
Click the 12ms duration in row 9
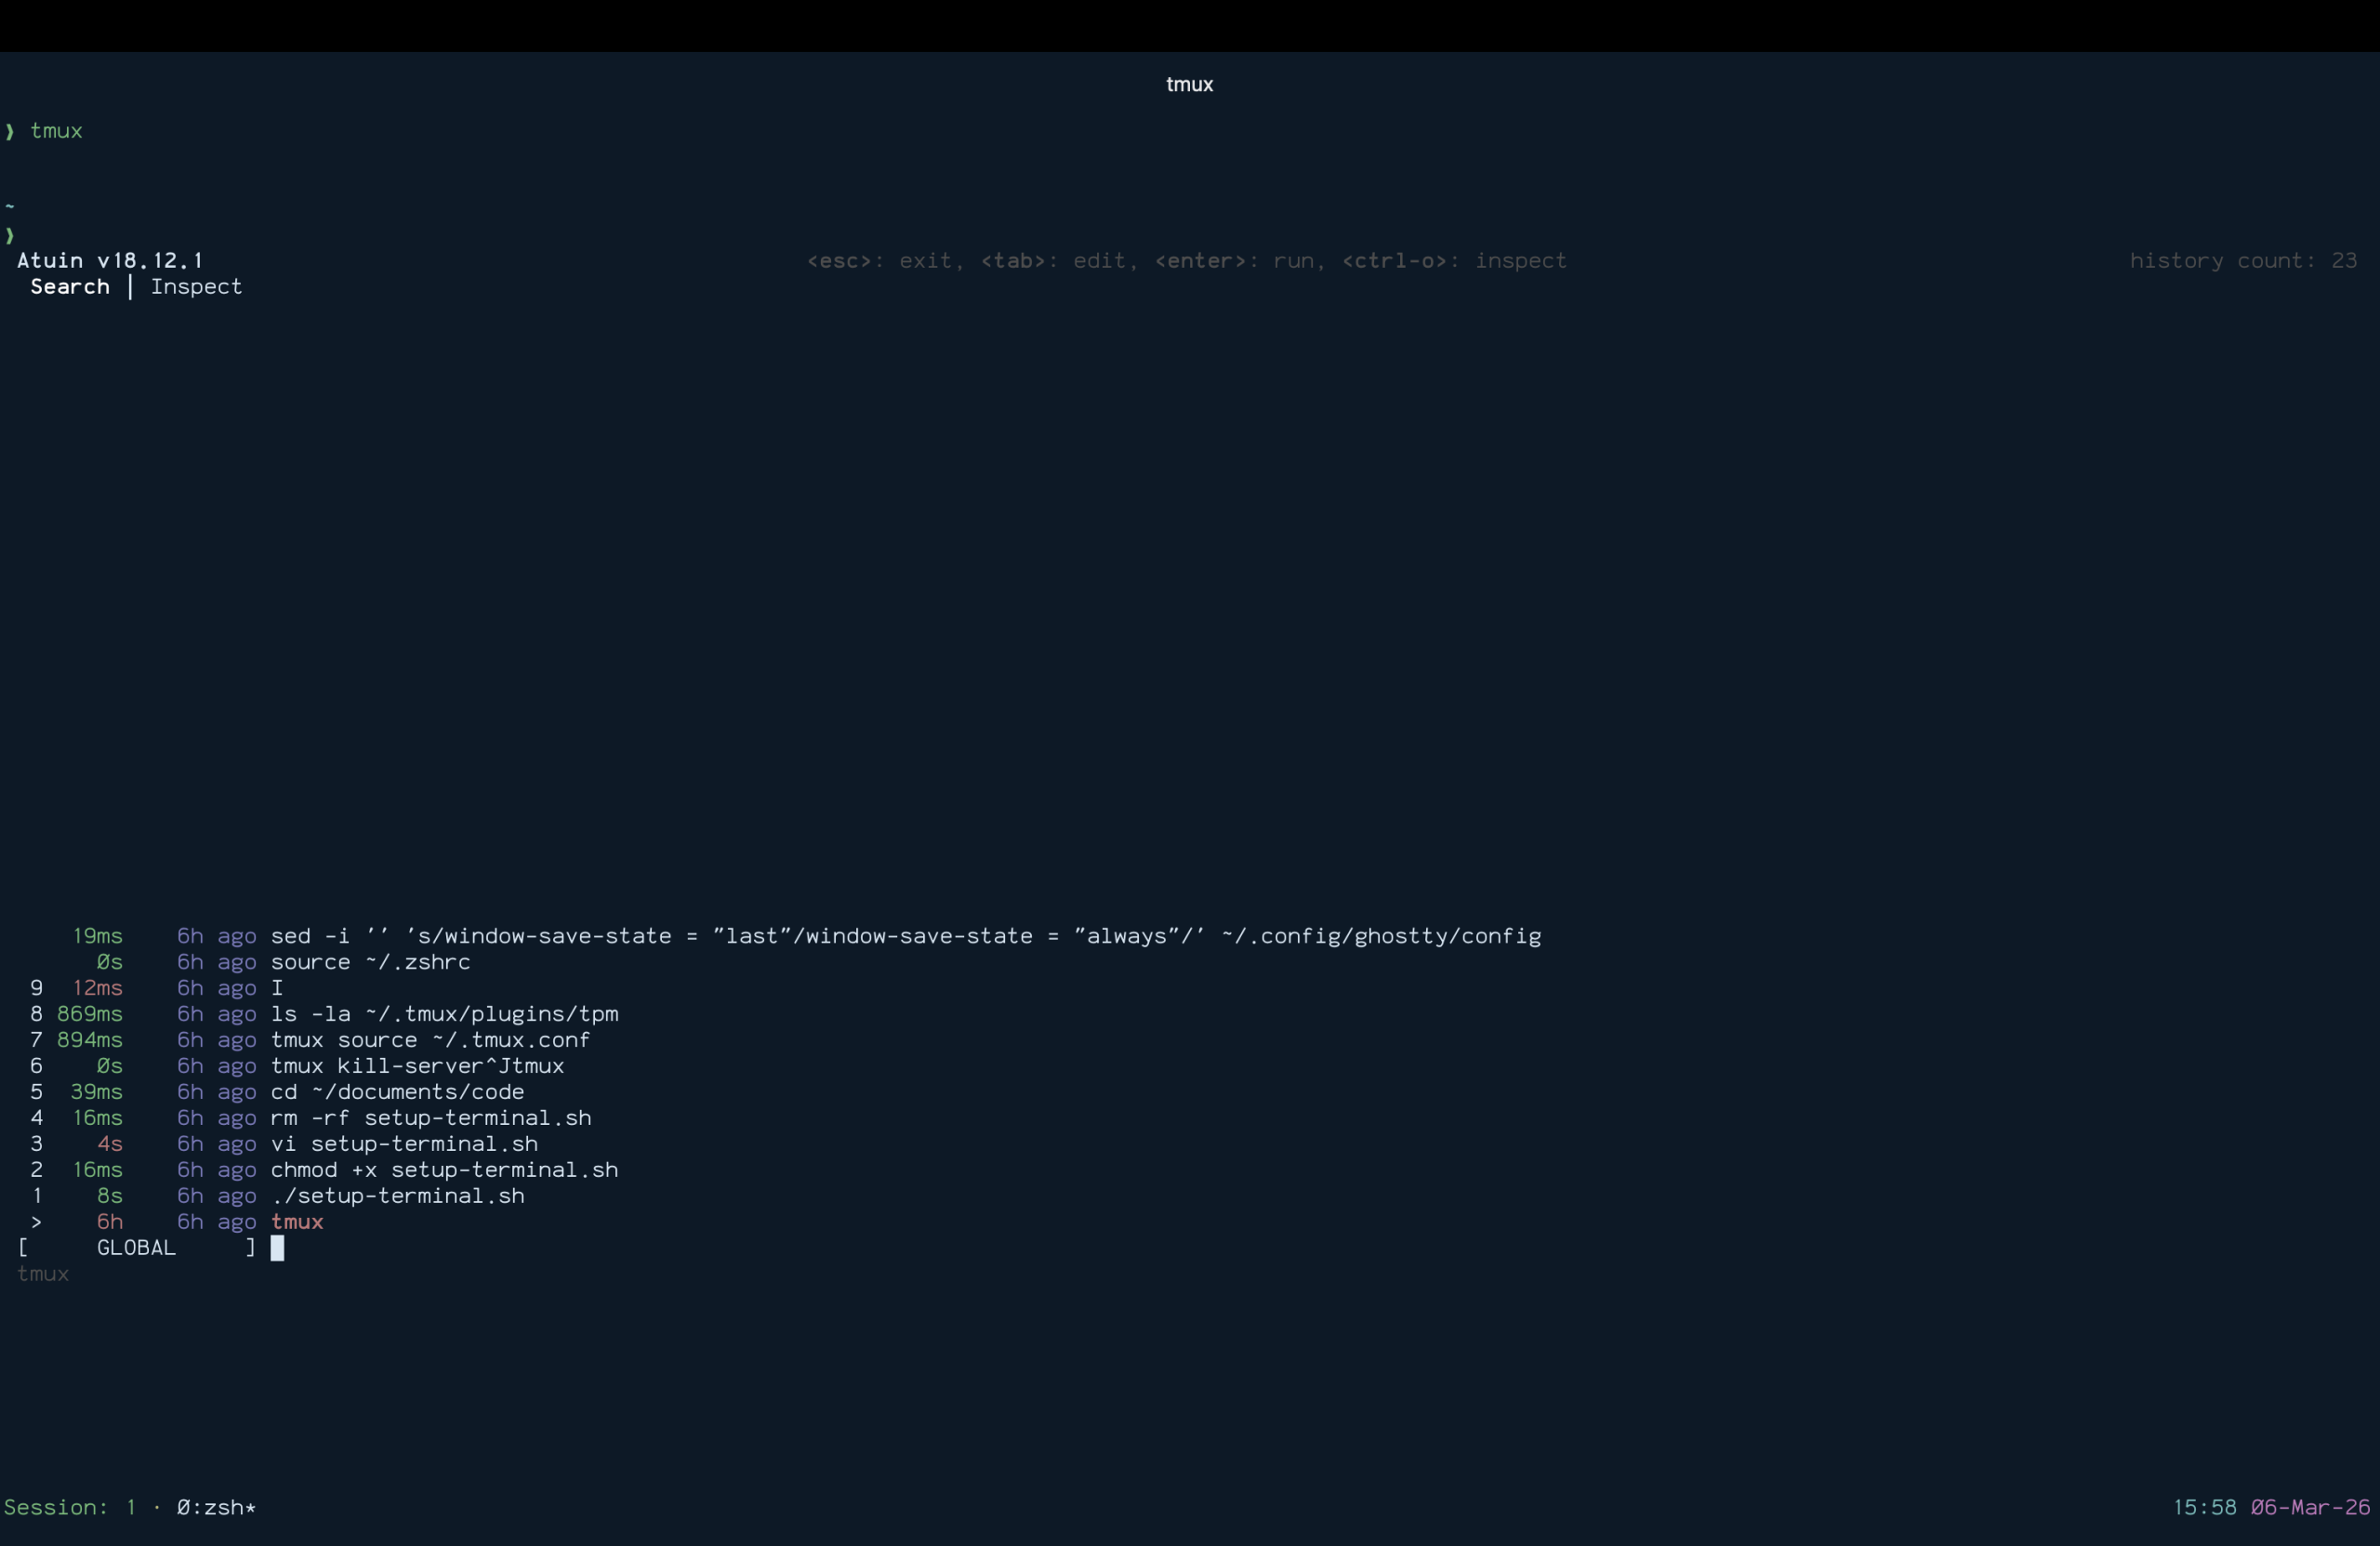click(x=97, y=988)
